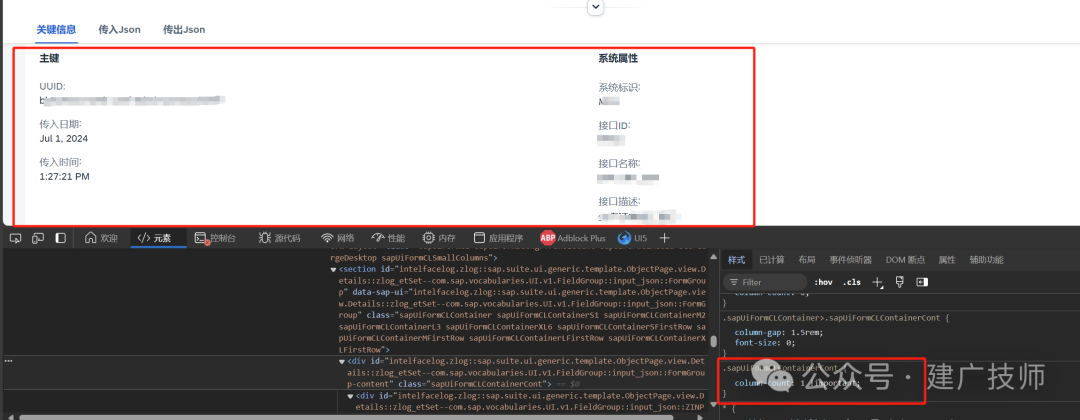Screen dimensions: 1080x420
Task: Open the 内存 memory tab
Action: 439,238
